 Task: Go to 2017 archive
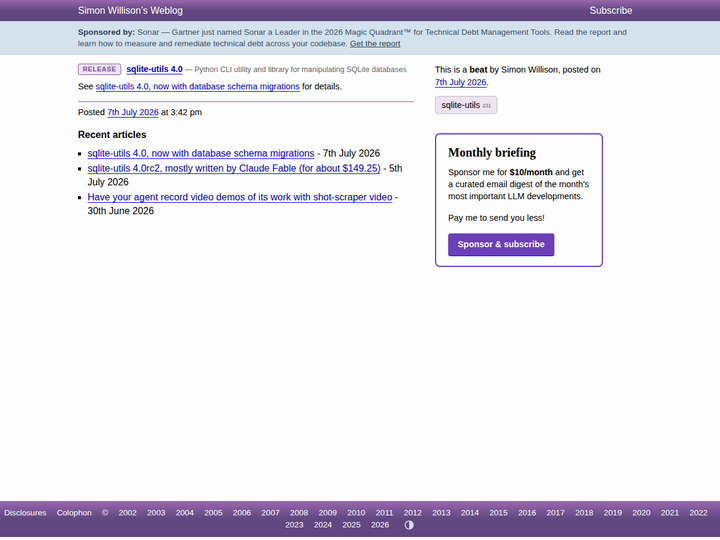tap(555, 513)
